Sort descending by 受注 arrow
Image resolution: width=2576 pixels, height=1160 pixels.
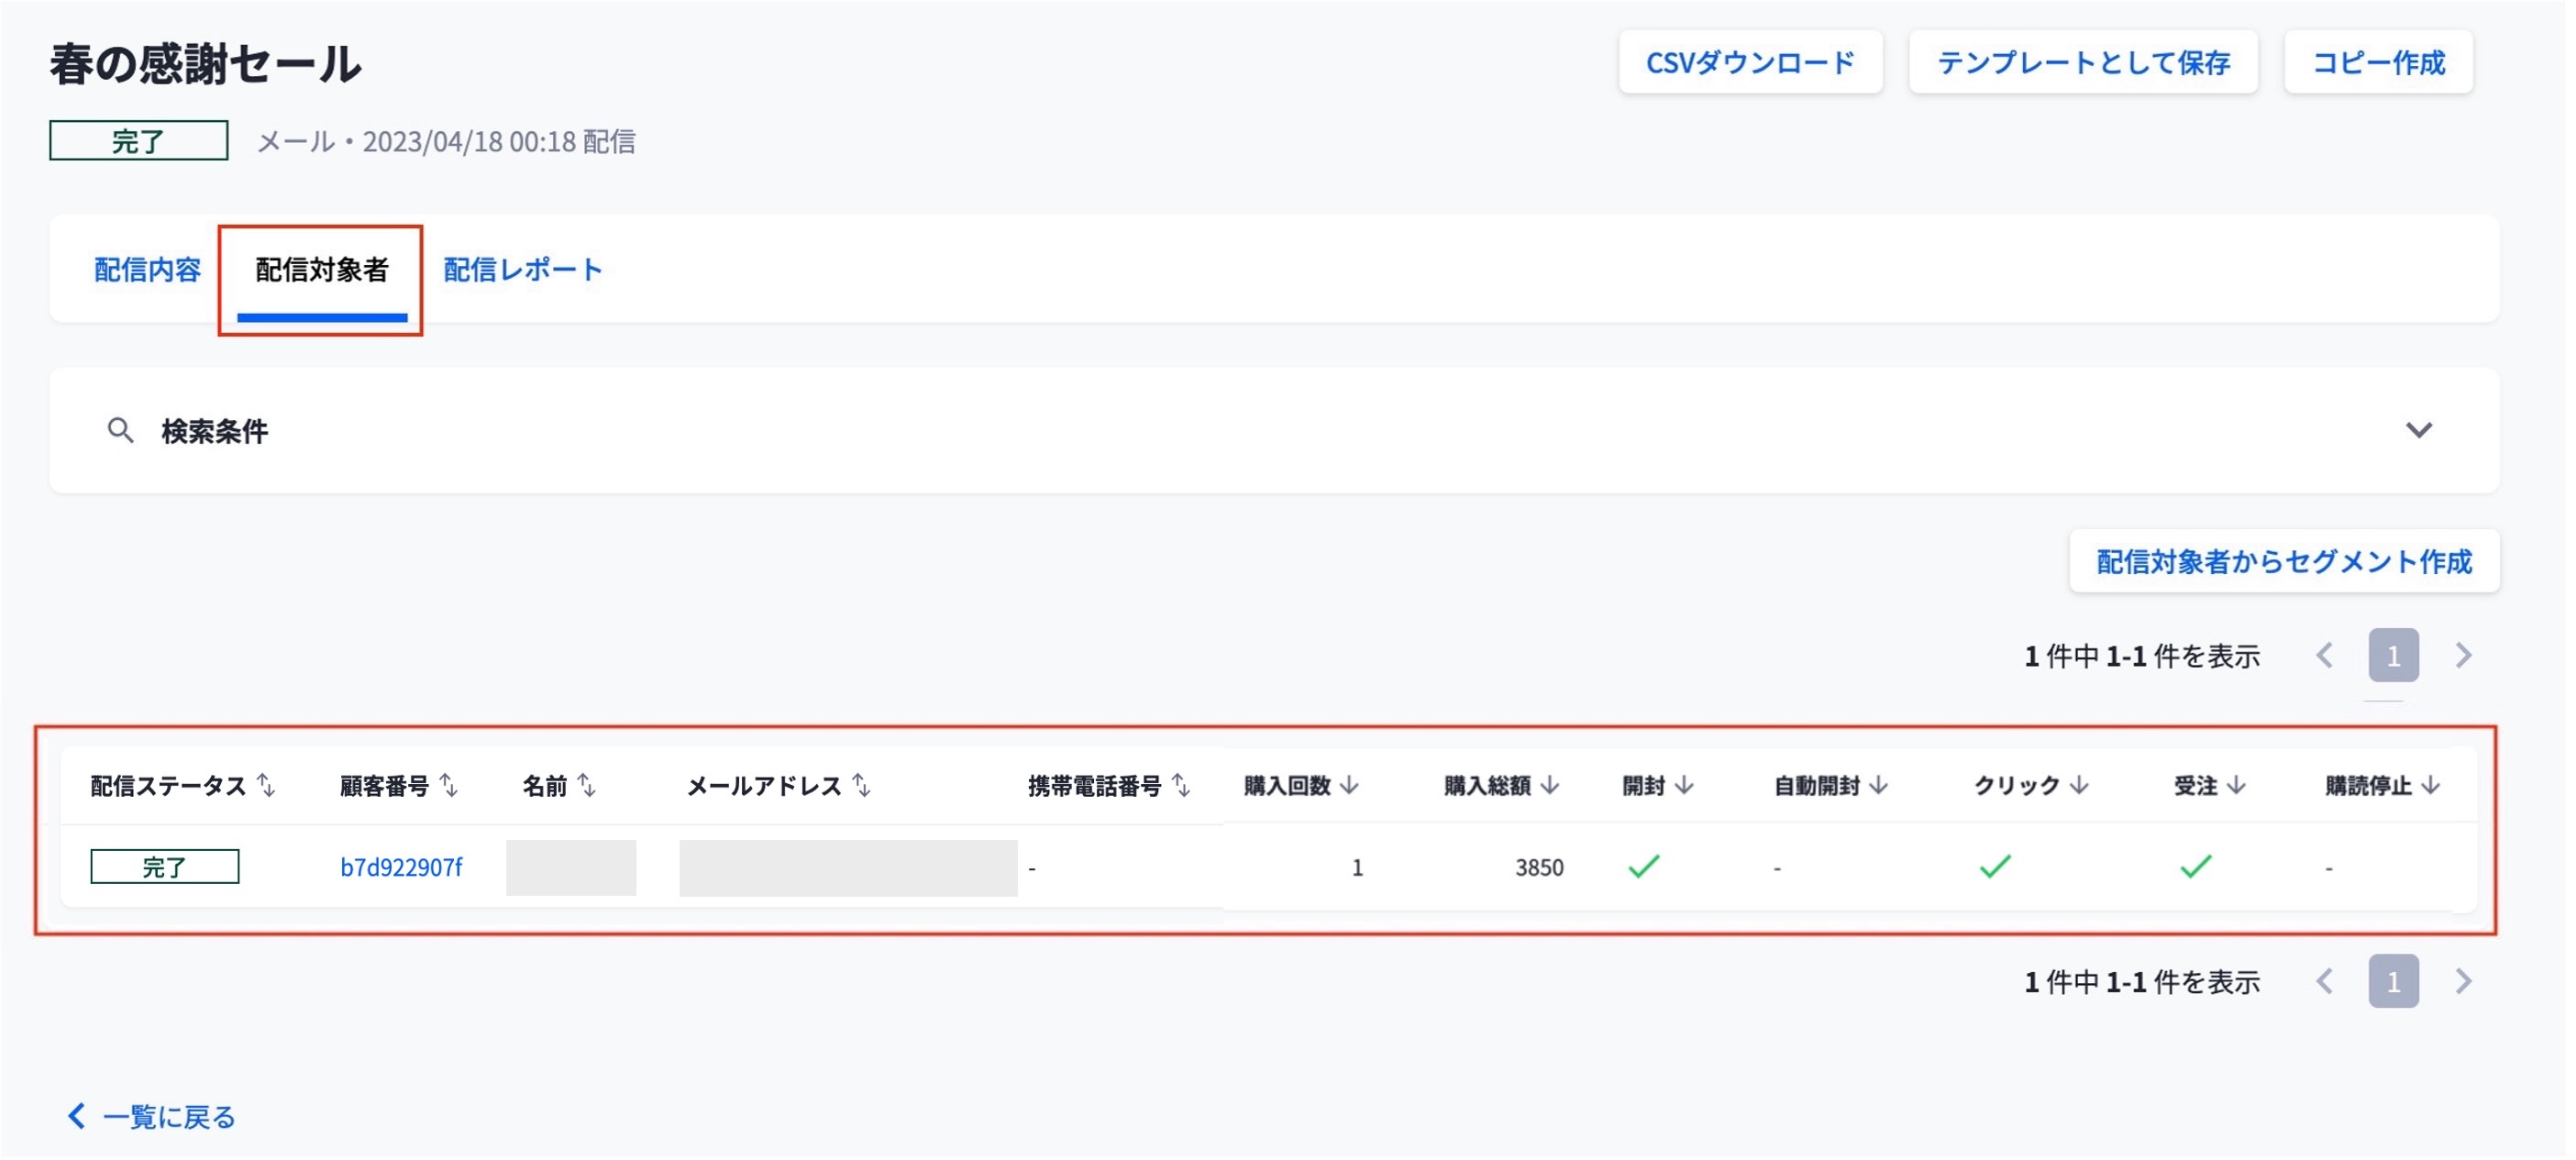[x=2237, y=786]
